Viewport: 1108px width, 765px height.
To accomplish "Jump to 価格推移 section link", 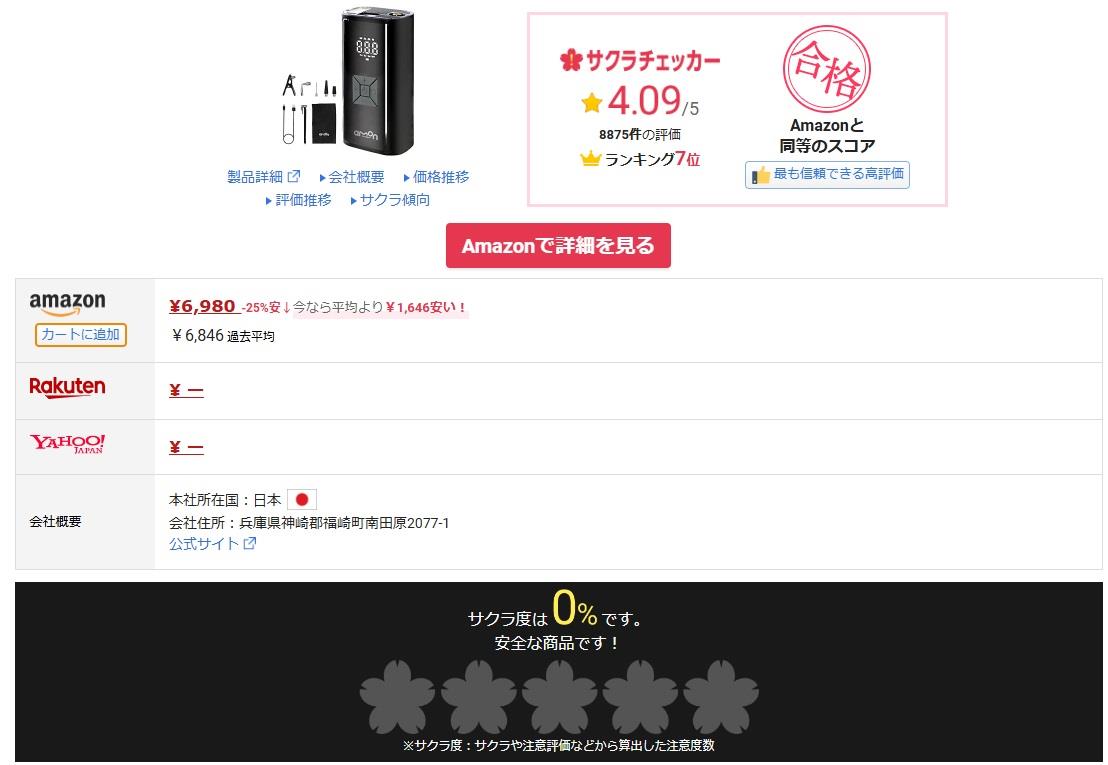I will (x=436, y=177).
